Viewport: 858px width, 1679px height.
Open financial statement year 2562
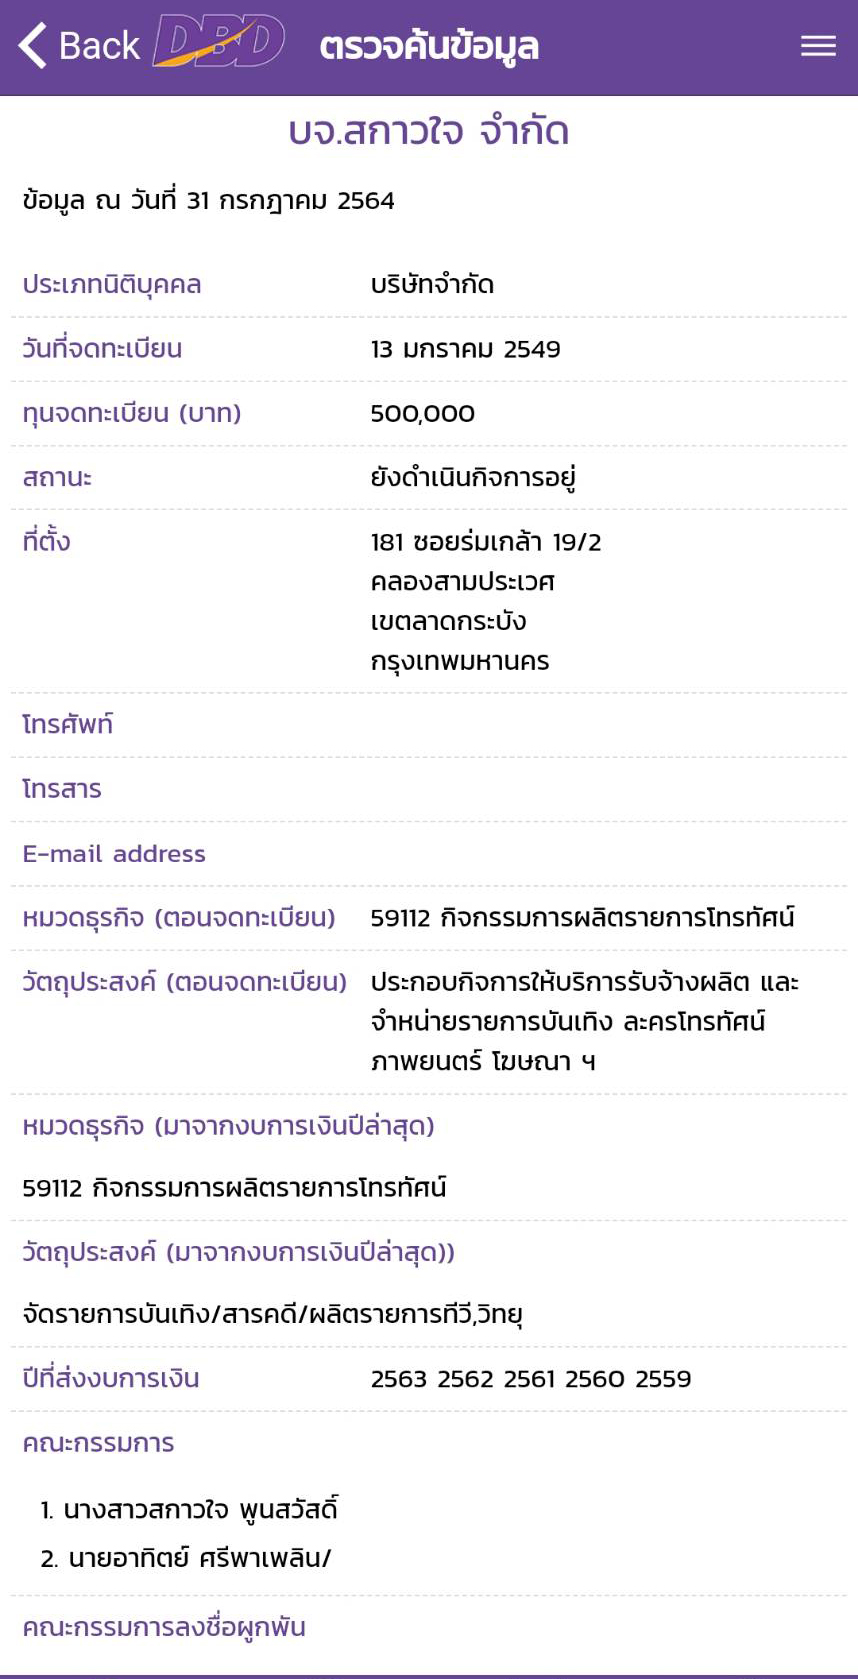465,1379
